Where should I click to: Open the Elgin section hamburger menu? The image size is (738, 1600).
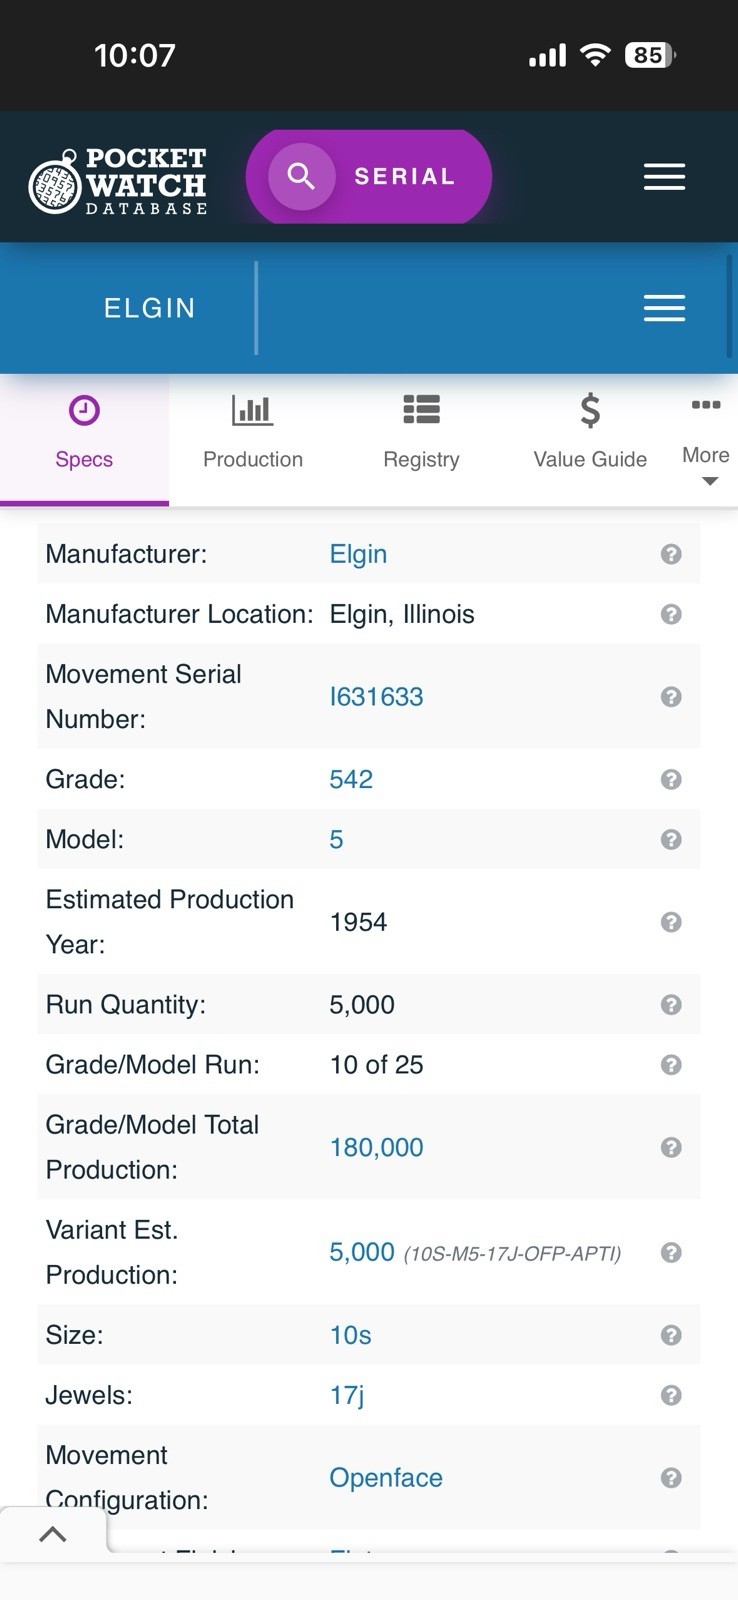(664, 308)
